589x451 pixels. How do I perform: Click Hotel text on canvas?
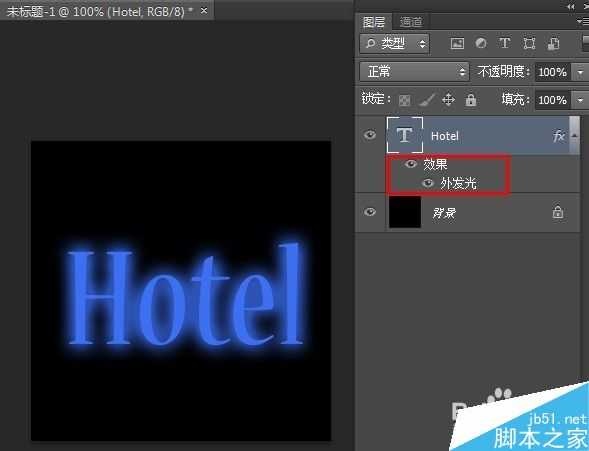point(185,295)
